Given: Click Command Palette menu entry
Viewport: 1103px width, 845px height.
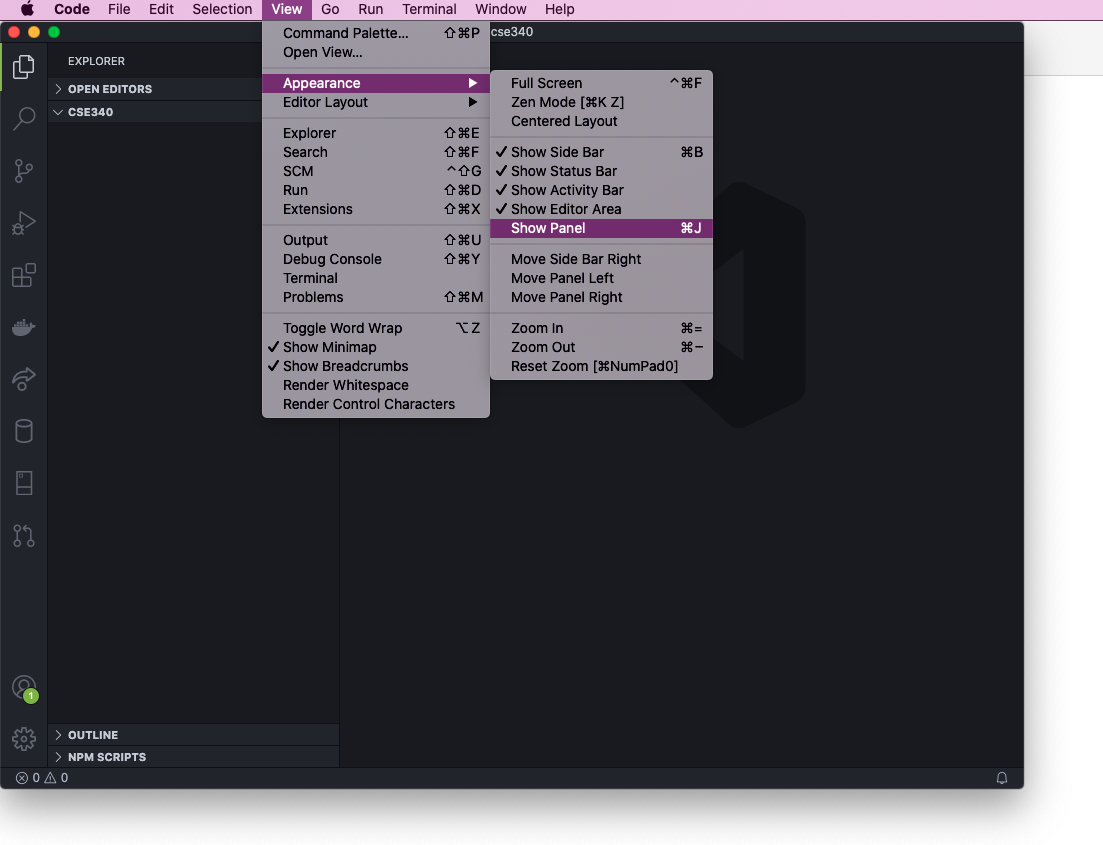Looking at the screenshot, I should (346, 33).
